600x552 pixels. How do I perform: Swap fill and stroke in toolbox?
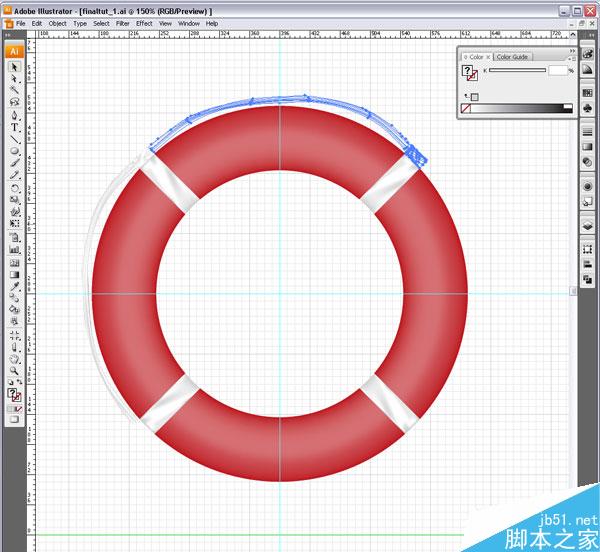tap(19, 382)
